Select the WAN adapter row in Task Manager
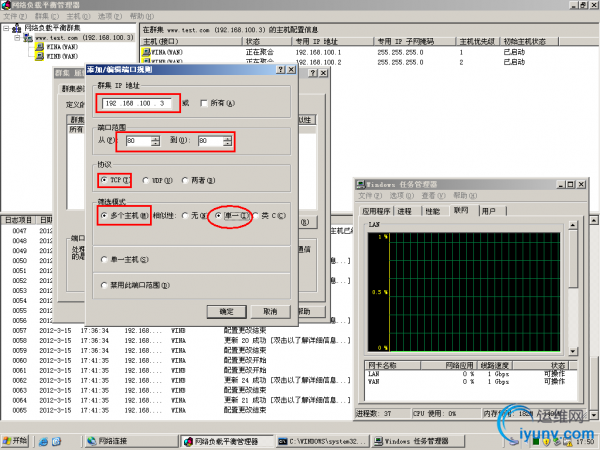The width and height of the screenshot is (600, 450). (x=471, y=382)
